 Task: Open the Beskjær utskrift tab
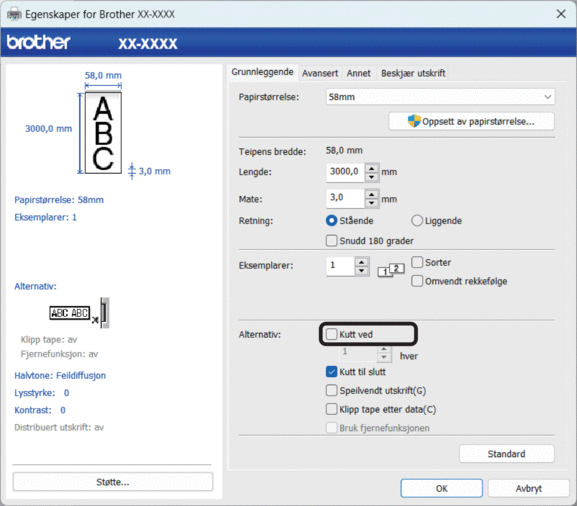(x=413, y=73)
